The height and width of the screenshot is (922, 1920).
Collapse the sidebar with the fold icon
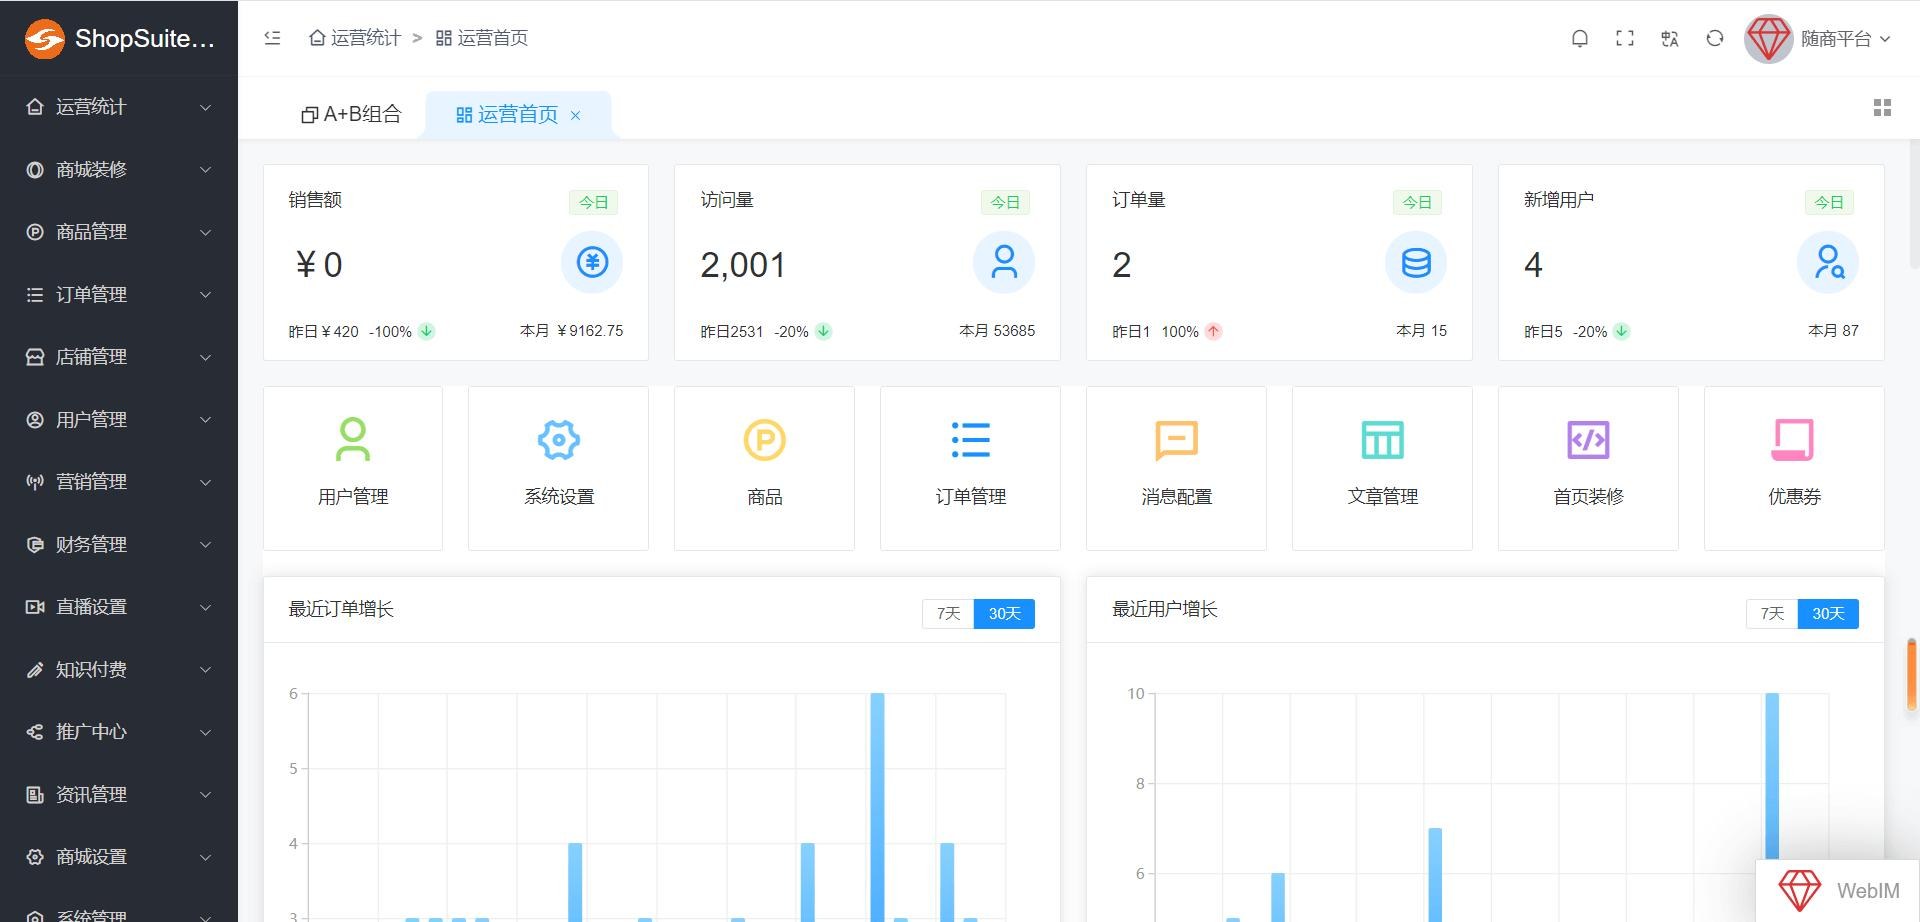[272, 38]
